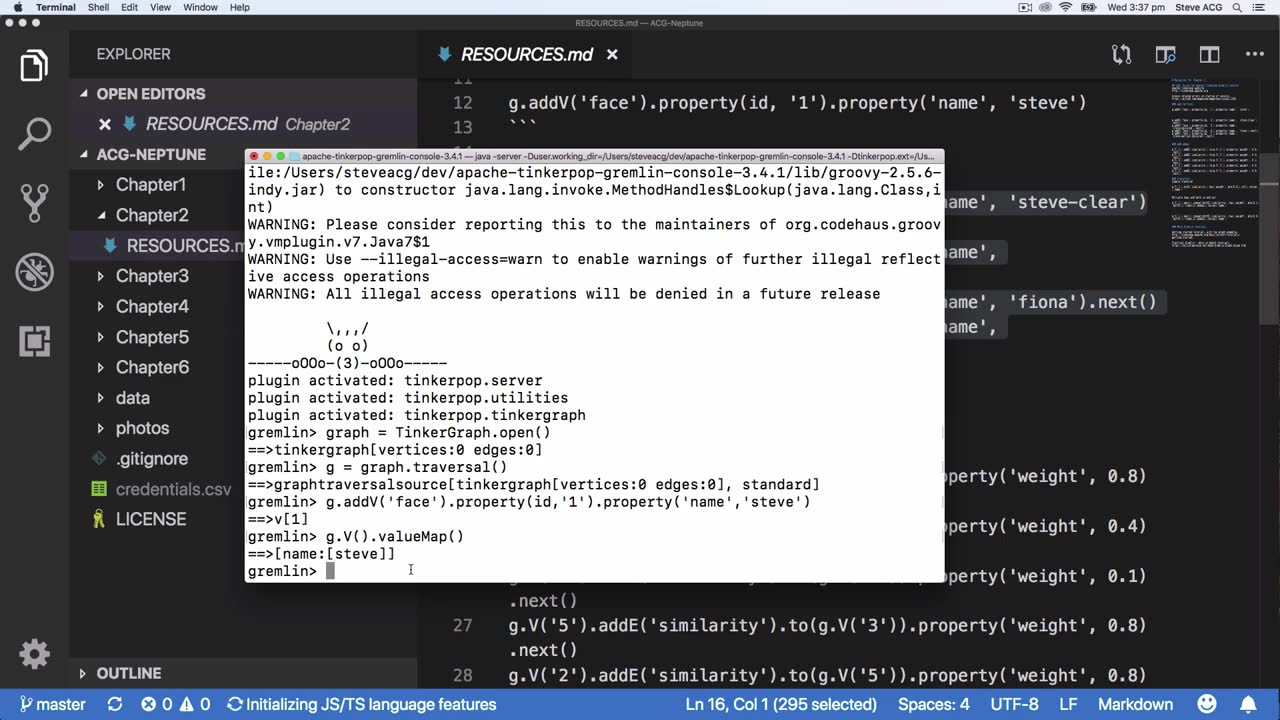1280x720 pixels.
Task: Click the gremlin prompt in Terminal window
Action: pyautogui.click(x=282, y=571)
